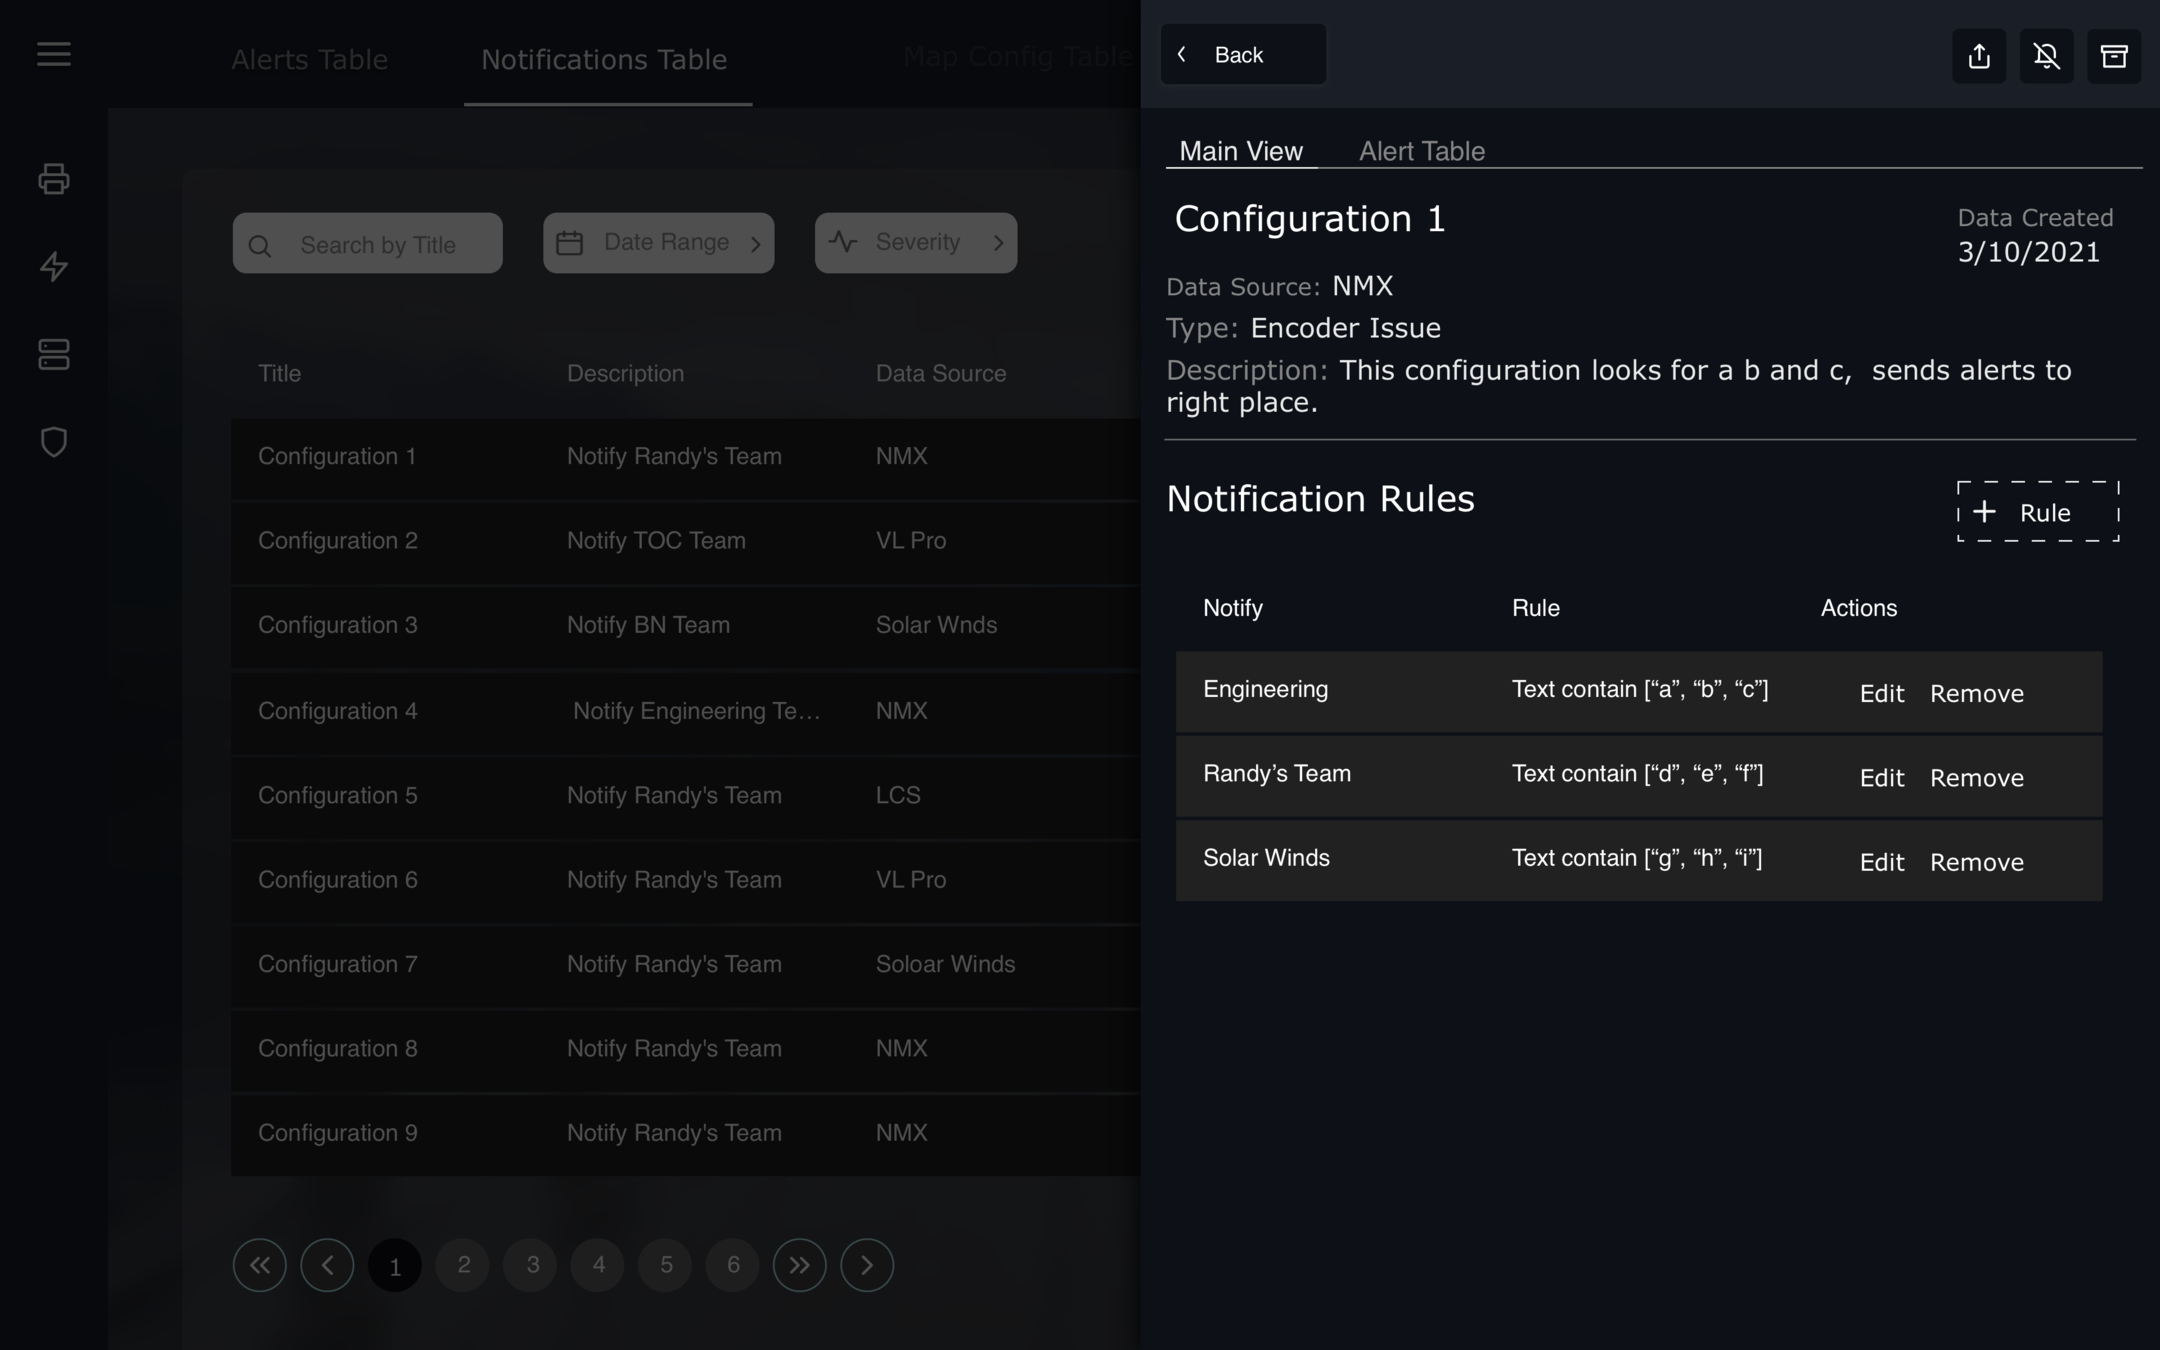Open the hamburger menu
This screenshot has width=2160, height=1350.
tap(54, 54)
